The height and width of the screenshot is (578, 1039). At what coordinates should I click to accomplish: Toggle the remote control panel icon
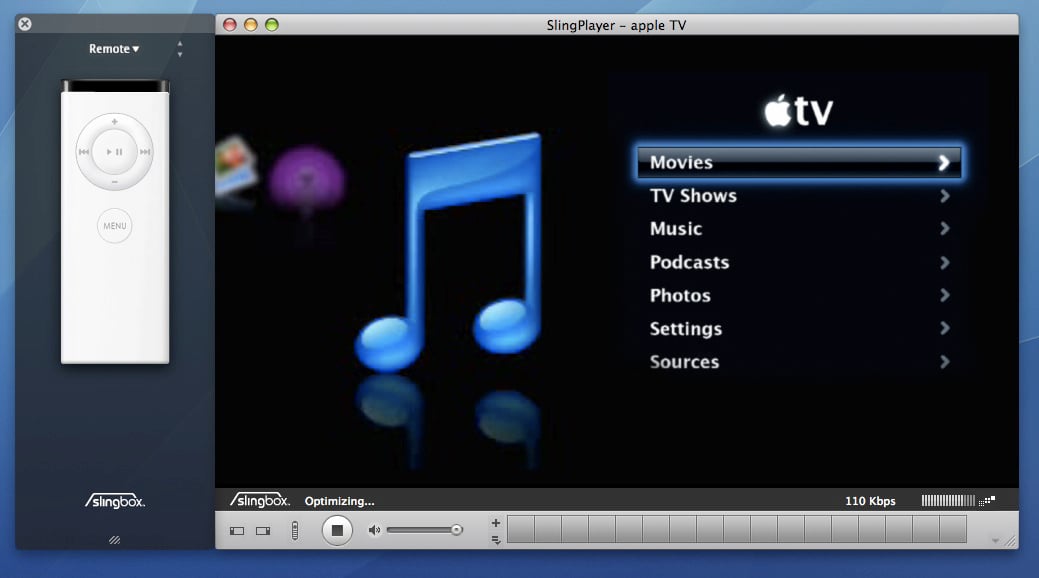coord(294,530)
